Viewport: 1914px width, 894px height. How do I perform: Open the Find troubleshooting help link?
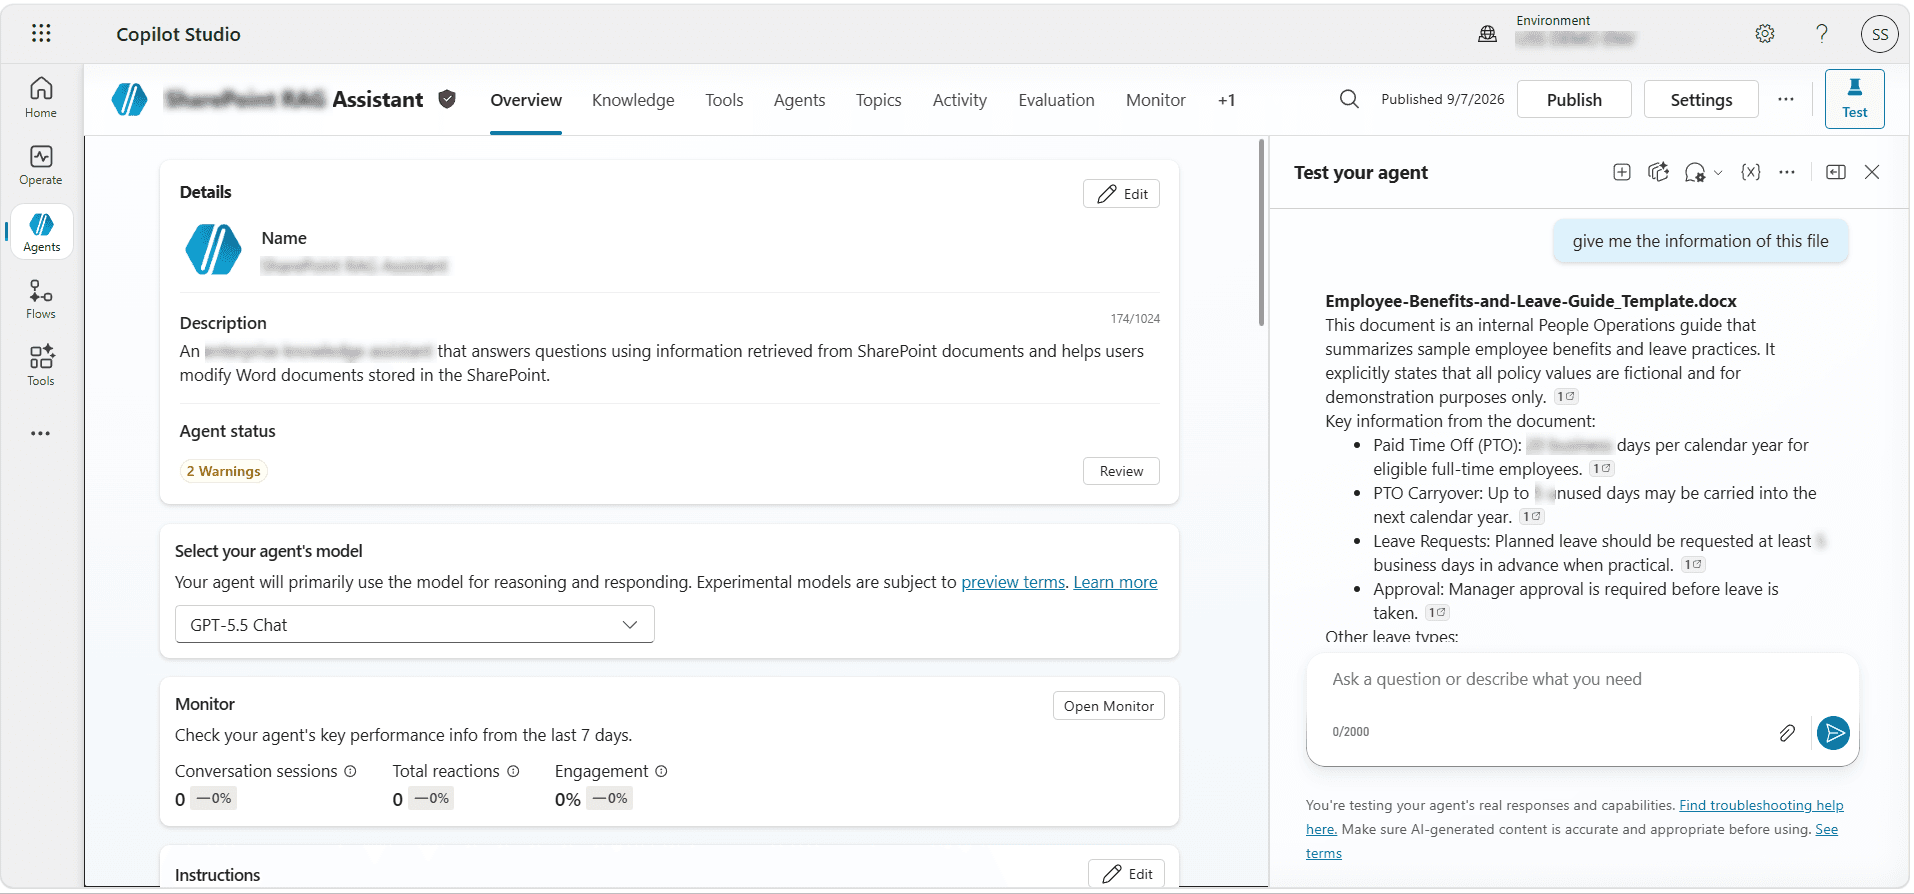pos(1761,805)
